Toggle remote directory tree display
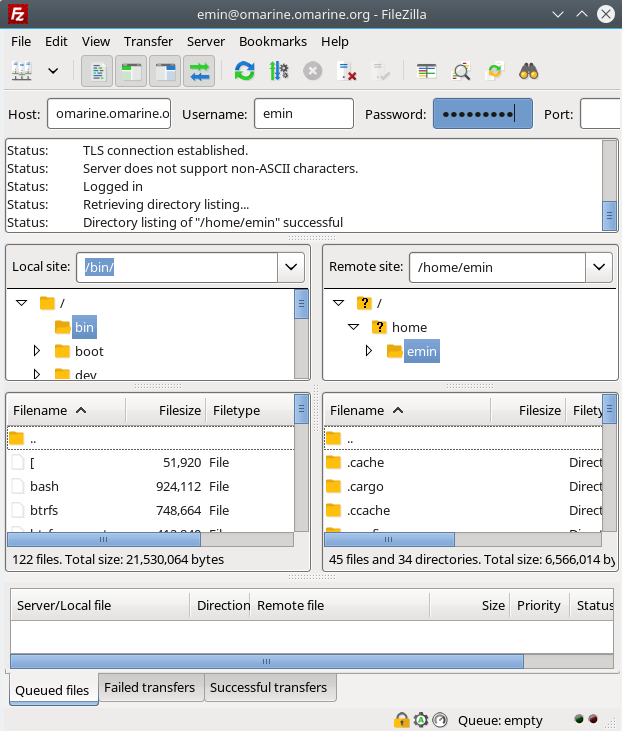Viewport: 622px width, 731px height. click(165, 71)
